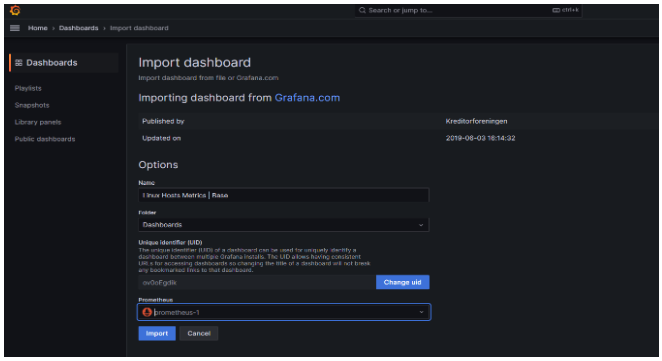Click the search magnifier icon
The image size is (662, 361).
(362, 10)
